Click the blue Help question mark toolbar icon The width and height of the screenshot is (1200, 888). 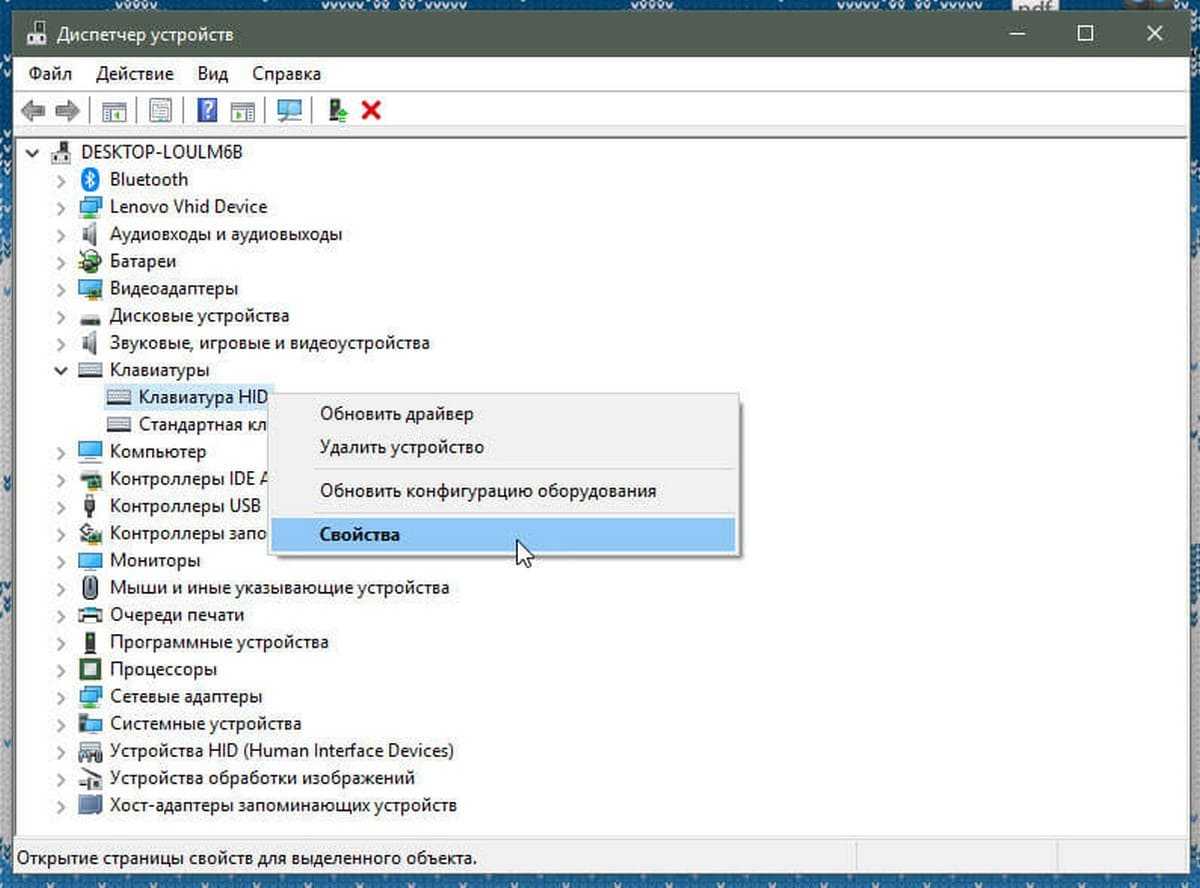pyautogui.click(x=207, y=110)
